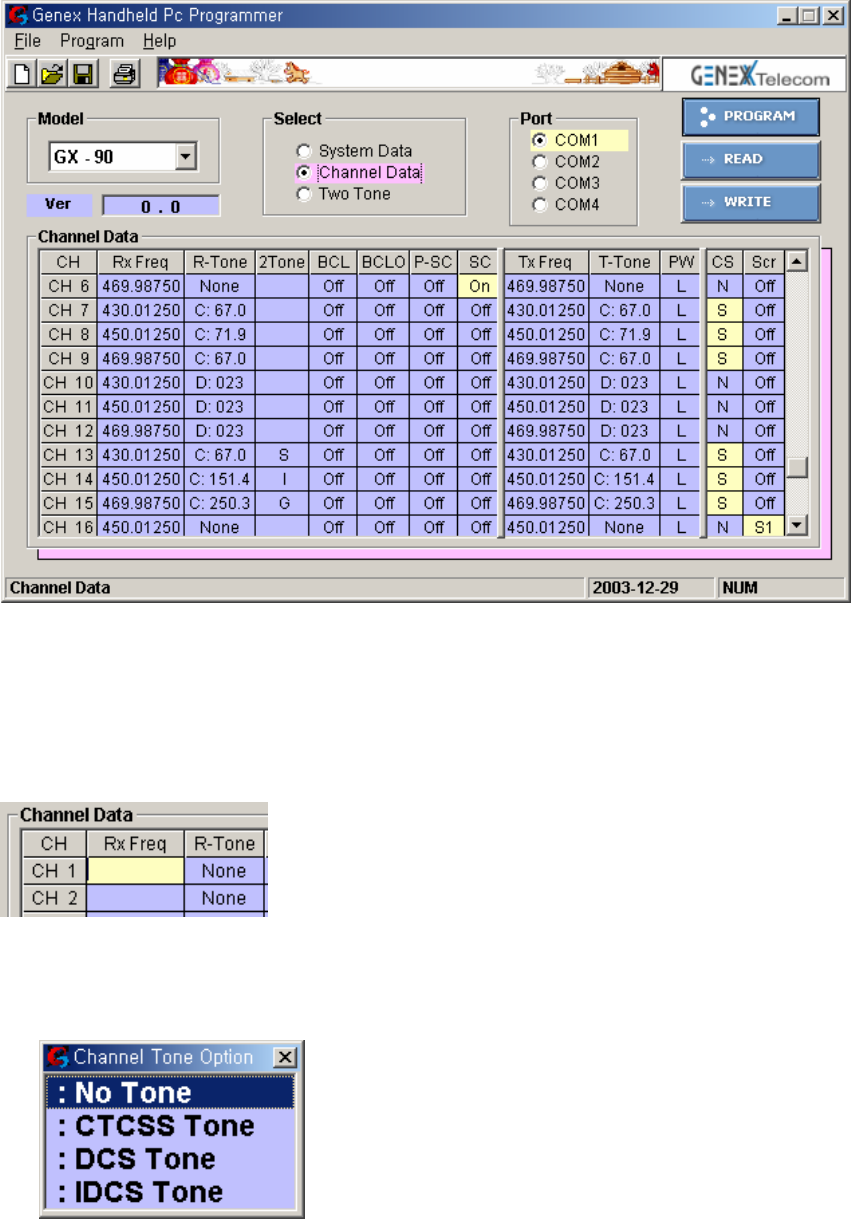Click the PROGRAM button
The image size is (851, 1219).
[751, 116]
